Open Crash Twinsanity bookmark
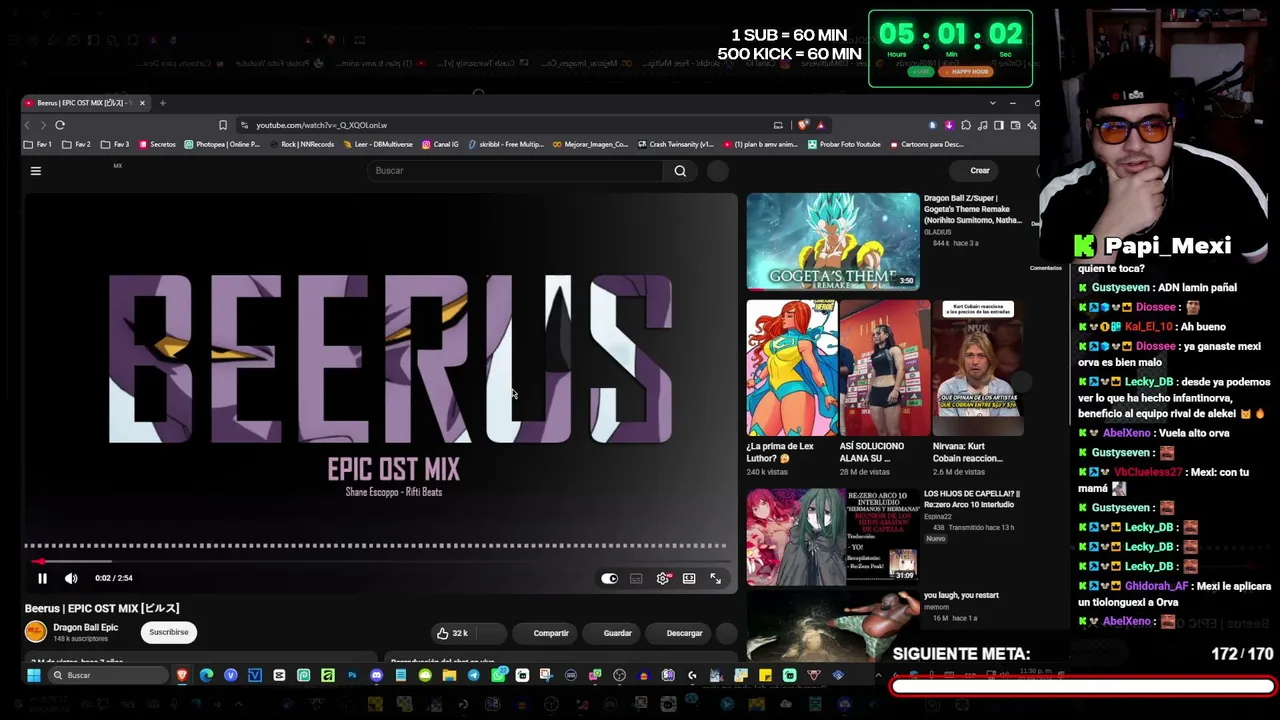Screen dimensions: 1280x720 click(675, 145)
